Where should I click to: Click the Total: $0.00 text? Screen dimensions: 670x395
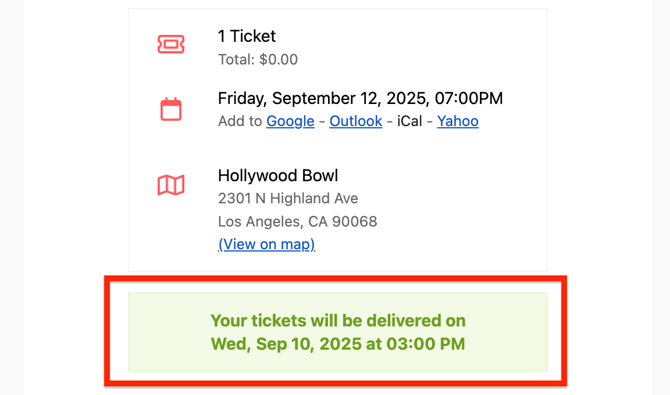tap(258, 59)
